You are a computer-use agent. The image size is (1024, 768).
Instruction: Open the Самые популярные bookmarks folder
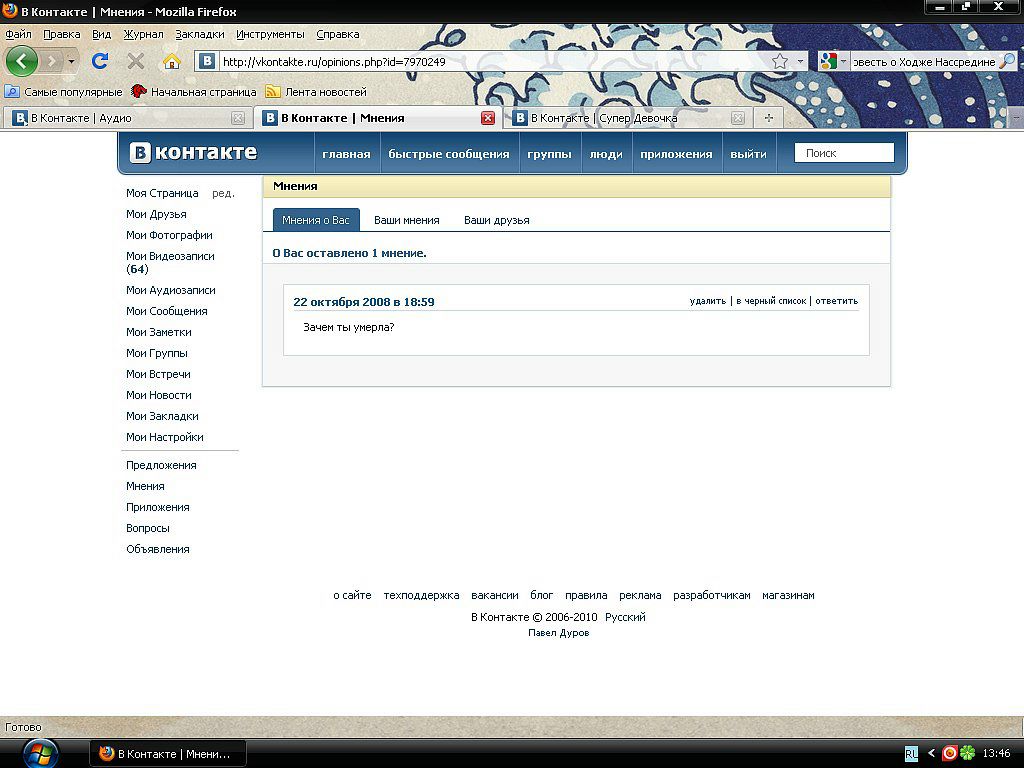click(64, 92)
